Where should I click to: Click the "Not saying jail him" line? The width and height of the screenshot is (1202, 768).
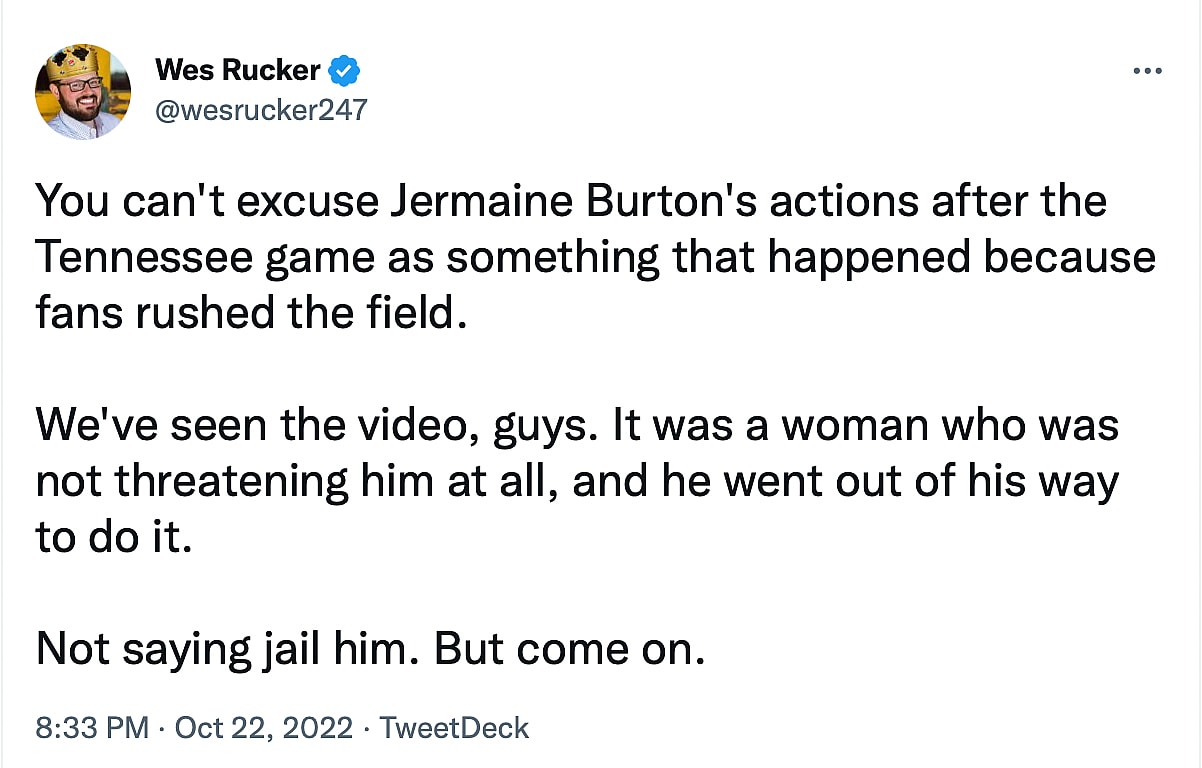(370, 650)
